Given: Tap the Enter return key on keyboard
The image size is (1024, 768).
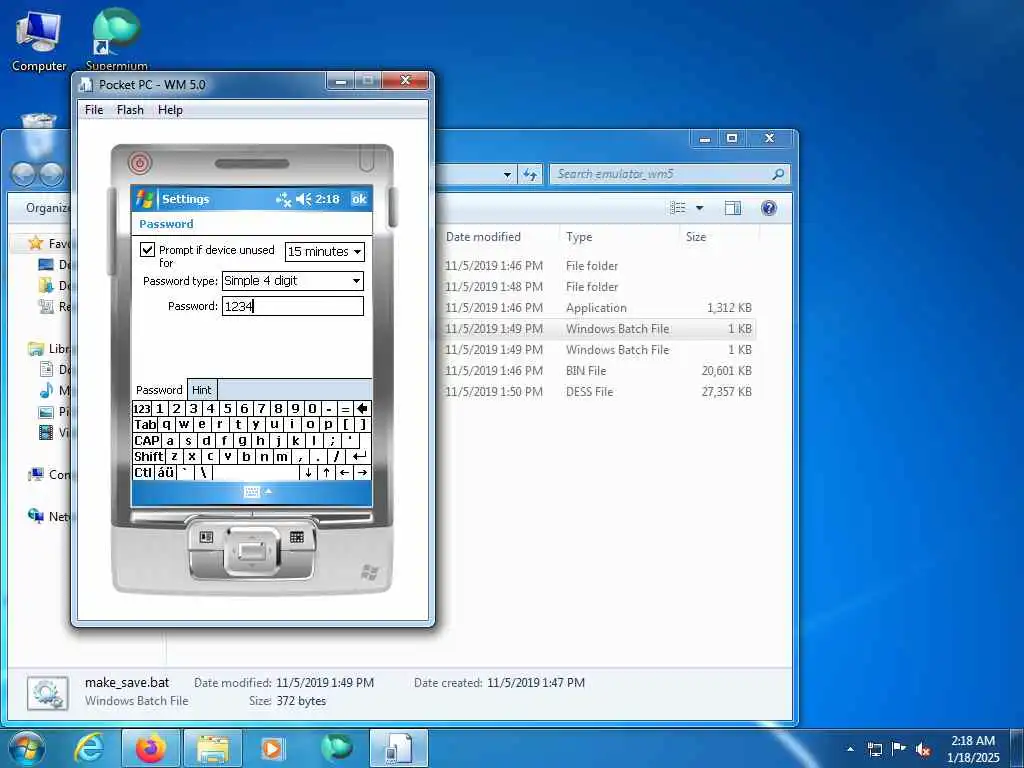Looking at the screenshot, I should (x=359, y=456).
